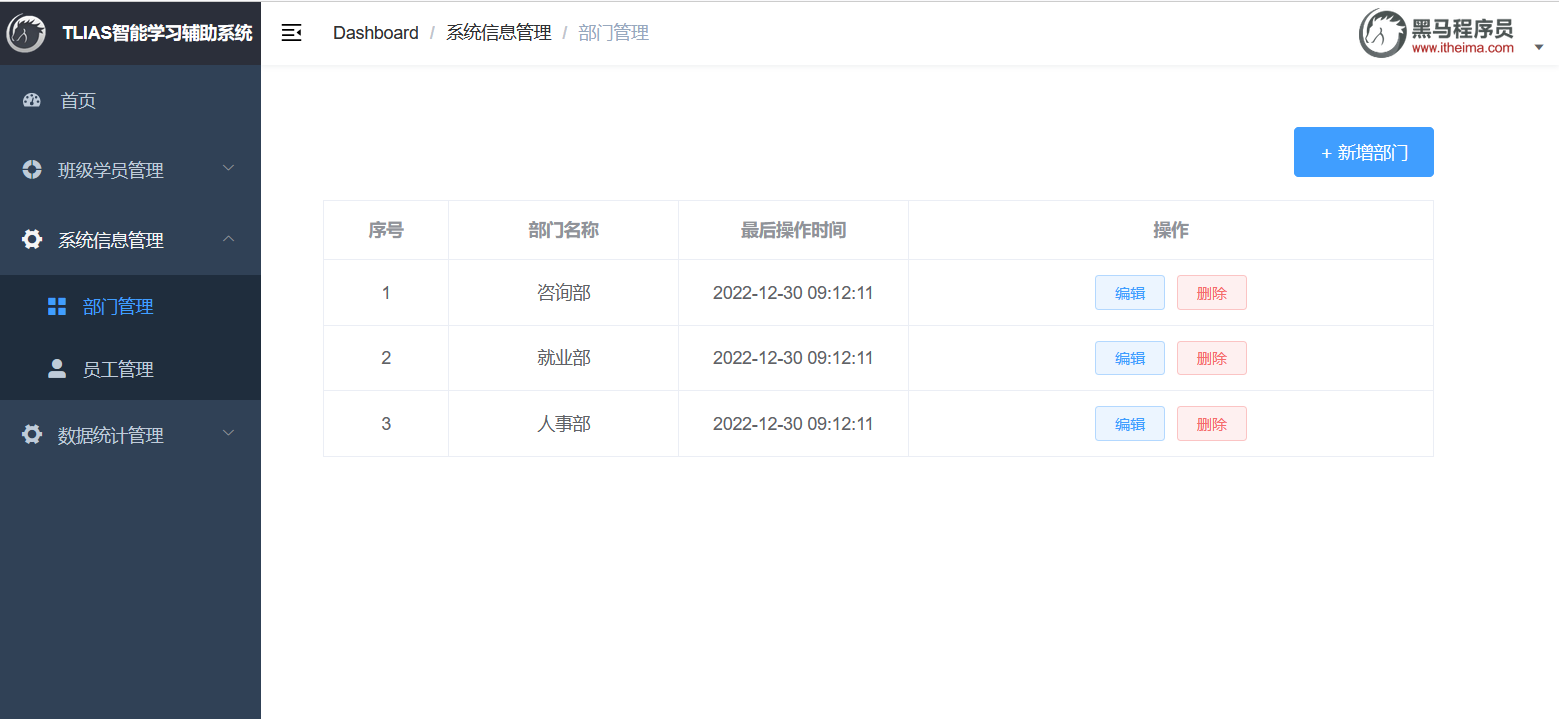The height and width of the screenshot is (719, 1559).
Task: Open the user dropdown arrow at top right
Action: coord(1539,47)
